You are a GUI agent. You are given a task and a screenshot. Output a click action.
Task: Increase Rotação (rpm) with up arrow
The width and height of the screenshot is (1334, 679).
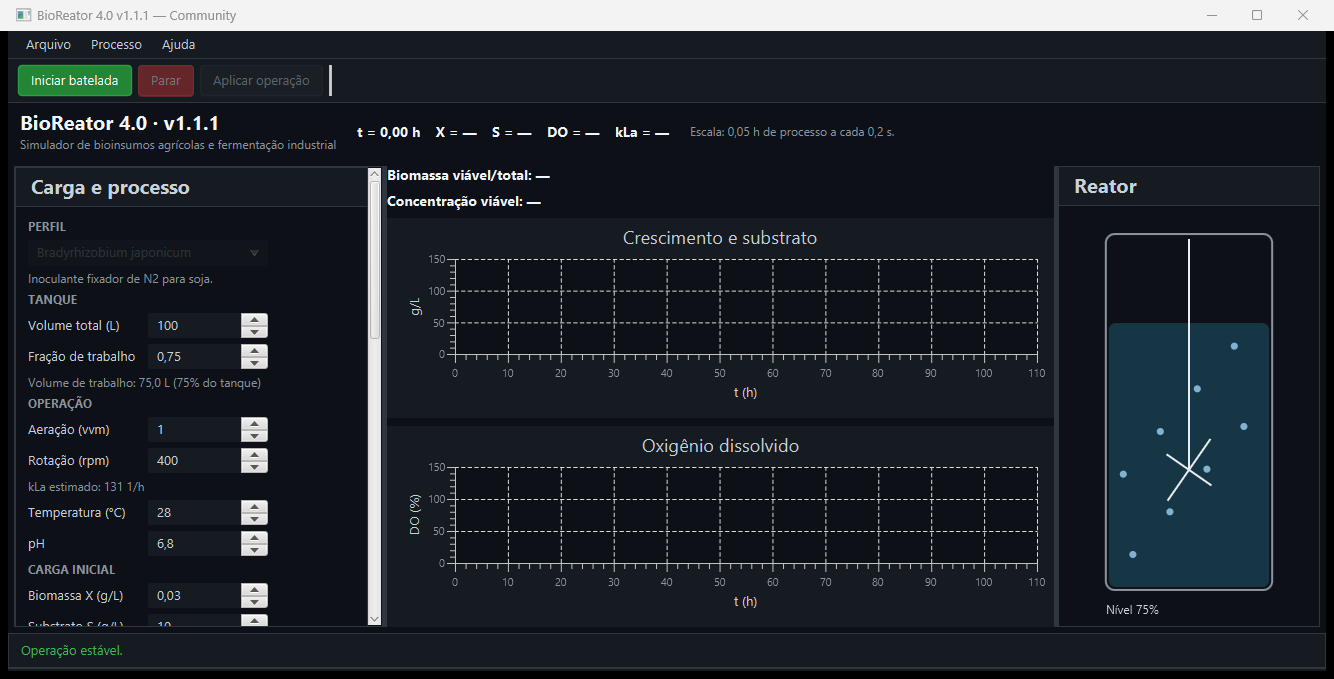pos(255,455)
